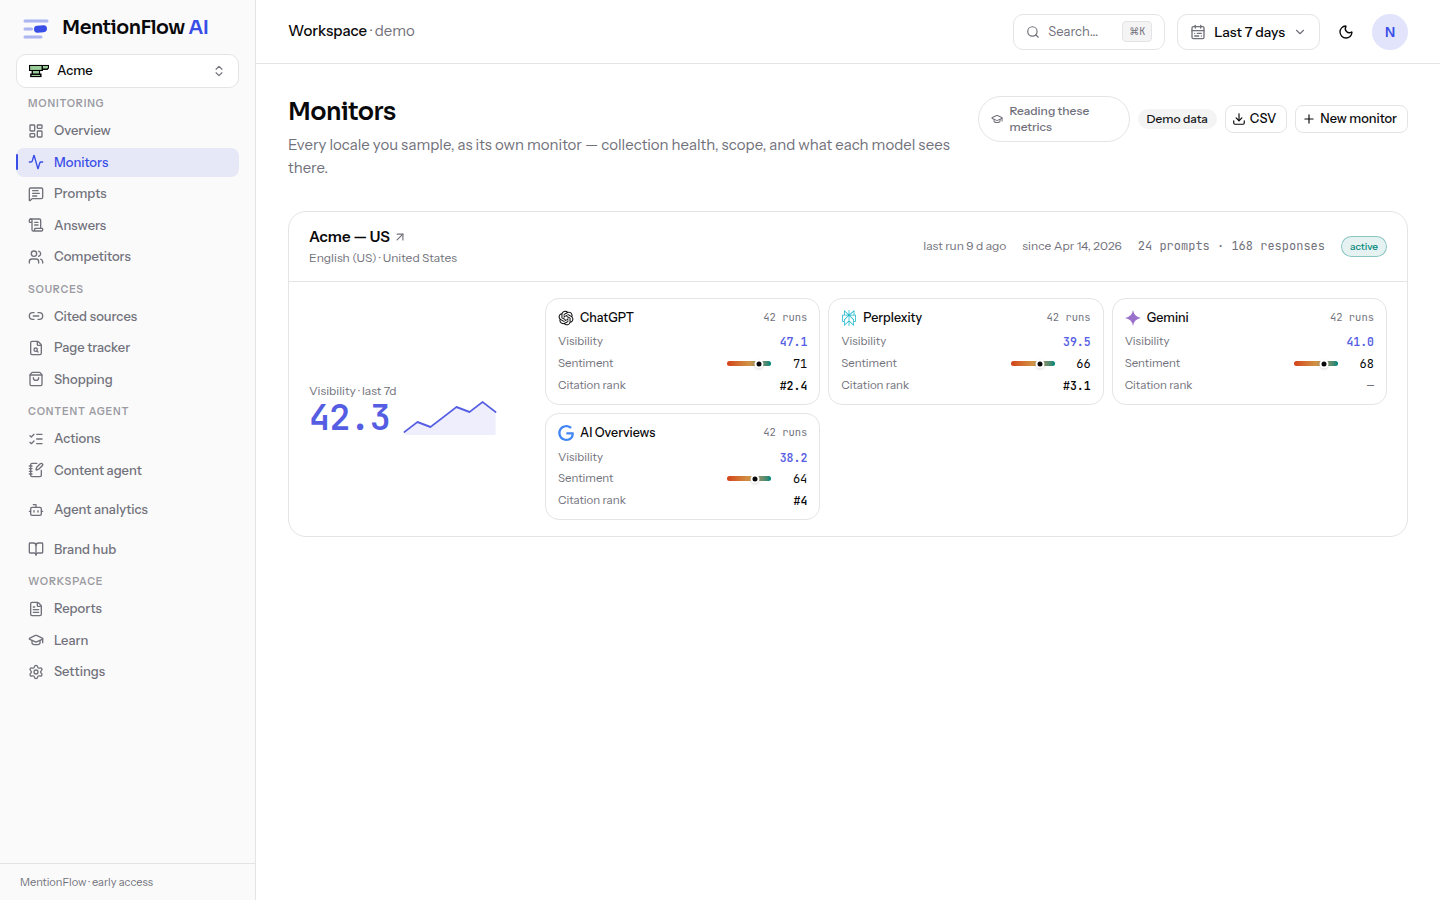The width and height of the screenshot is (1440, 900).
Task: Open the user avatar N menu
Action: [1390, 32]
